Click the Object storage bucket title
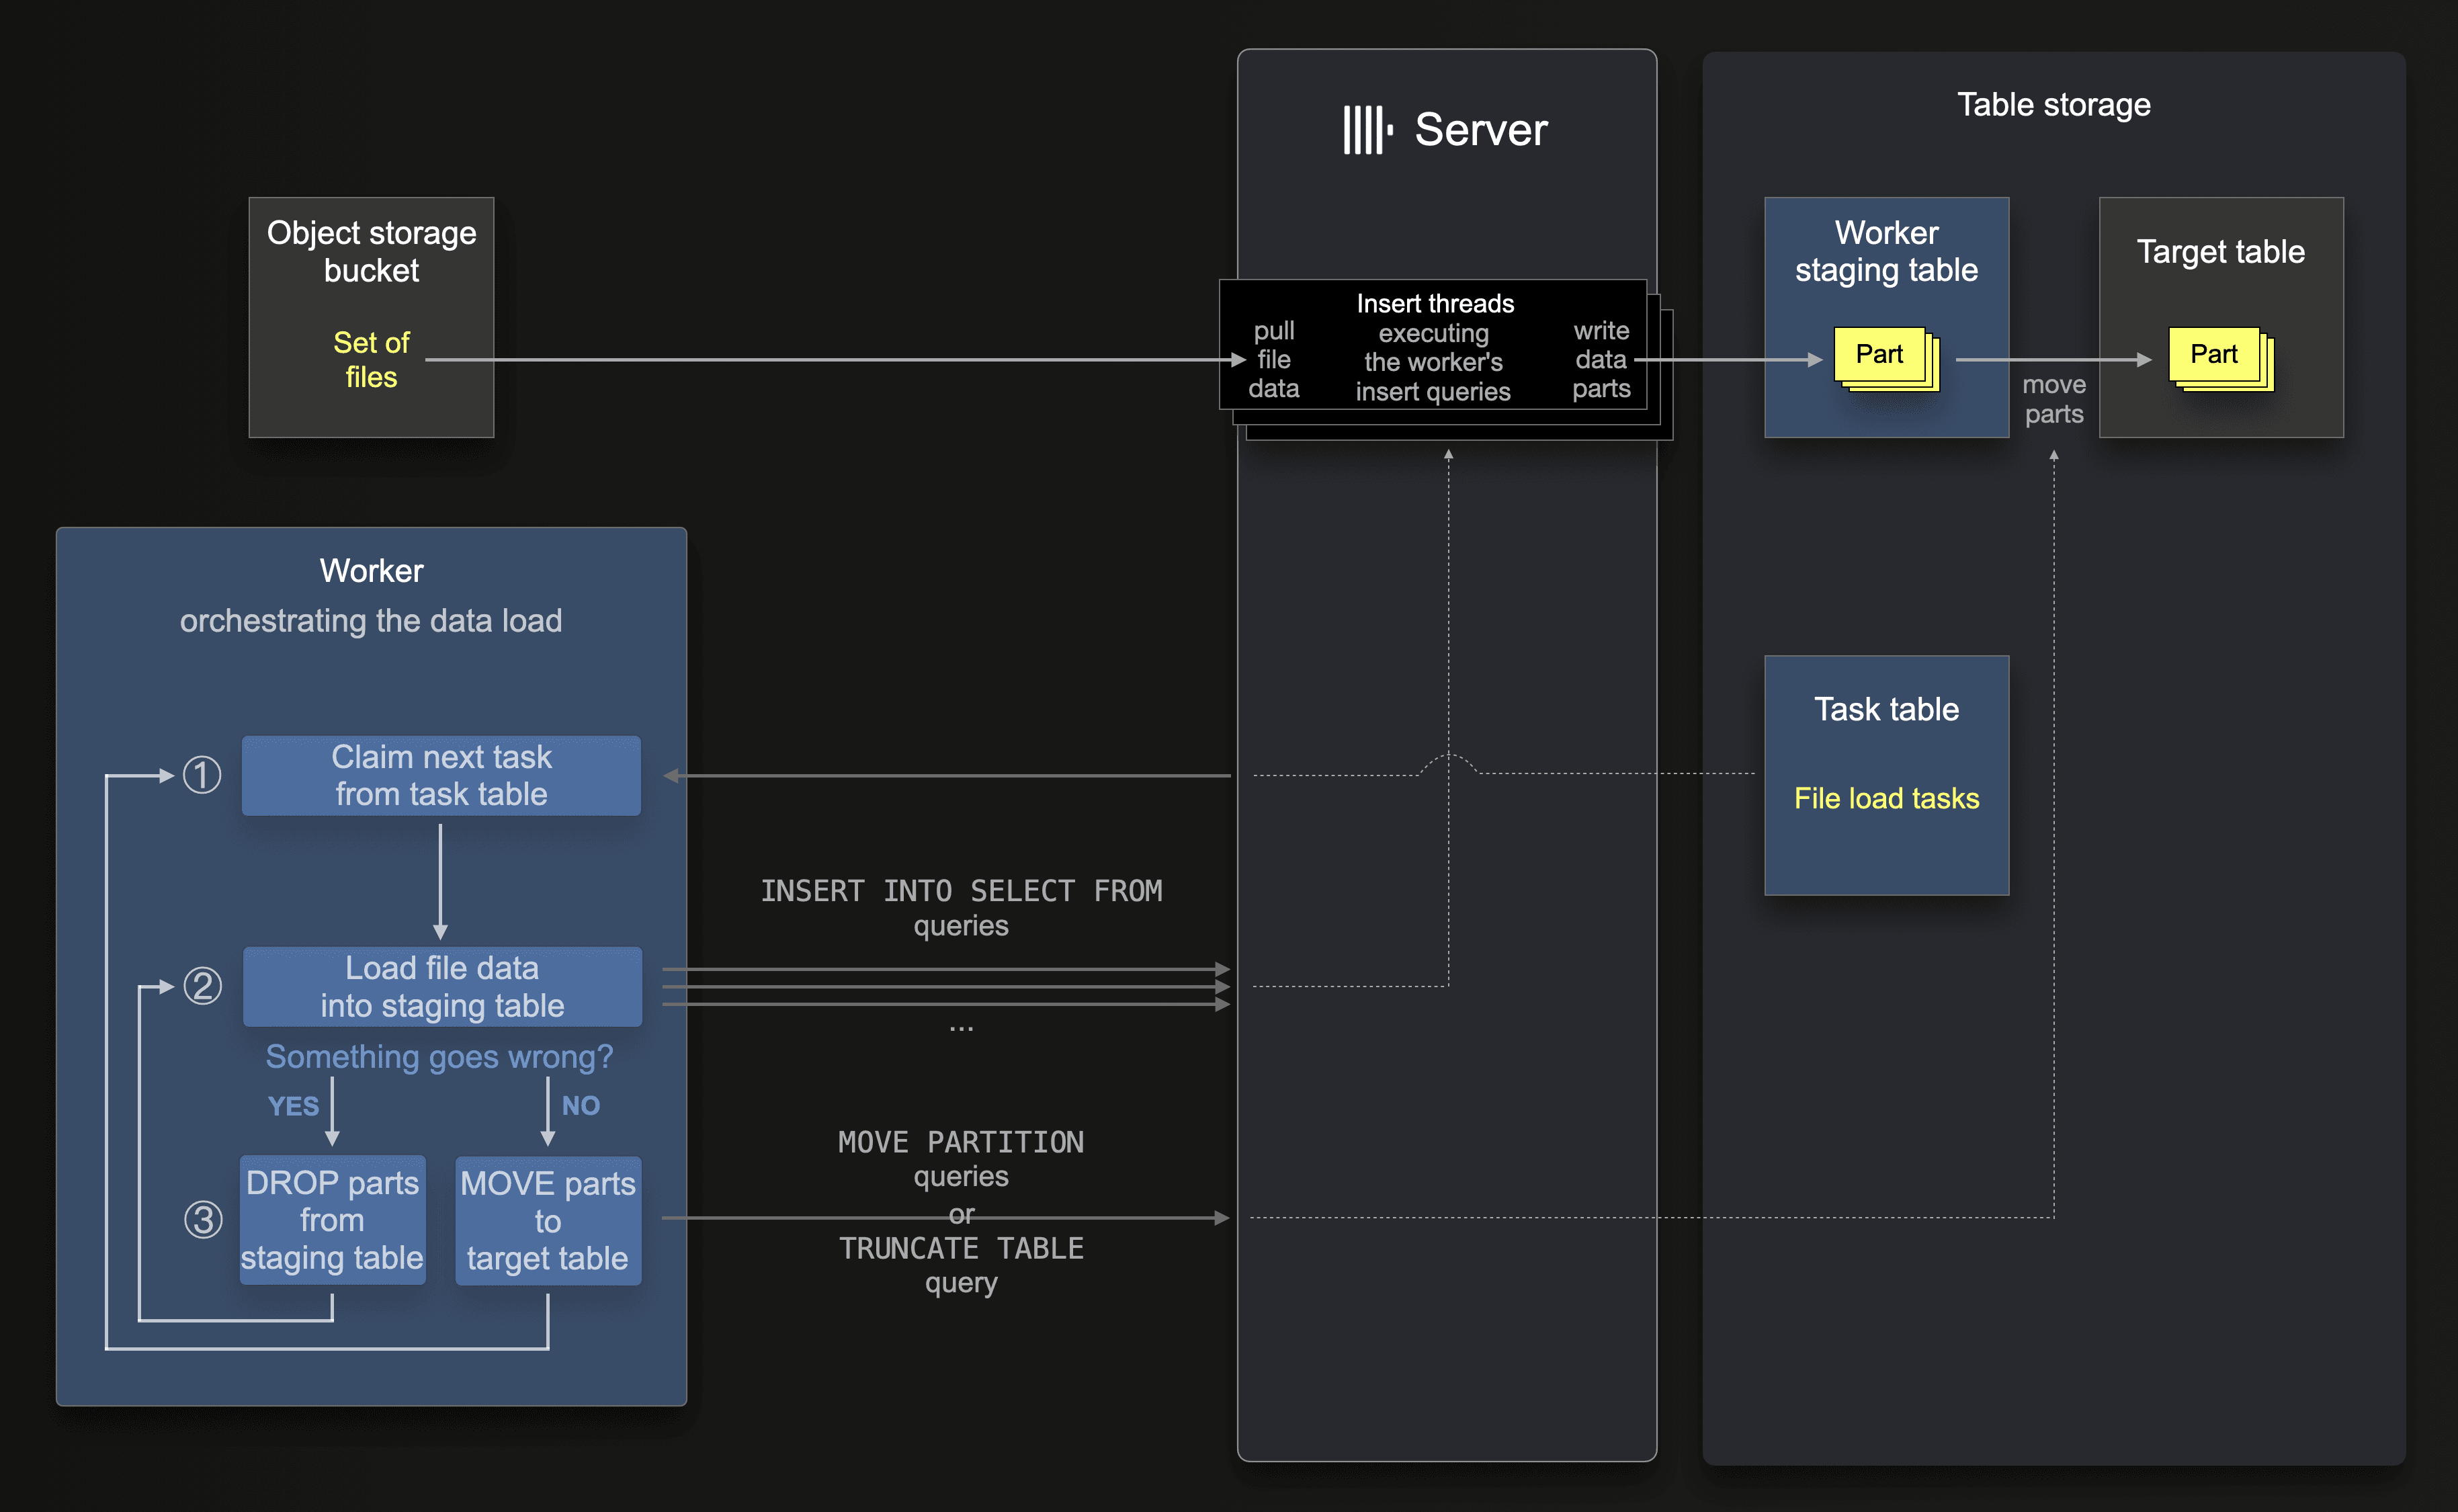 pyautogui.click(x=371, y=251)
